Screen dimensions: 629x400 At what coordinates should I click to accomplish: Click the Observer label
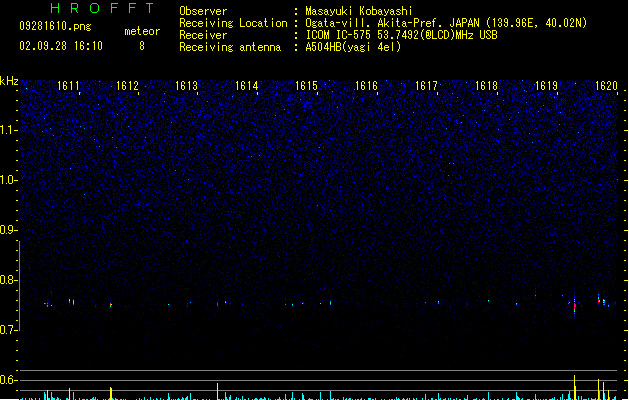pyautogui.click(x=203, y=11)
